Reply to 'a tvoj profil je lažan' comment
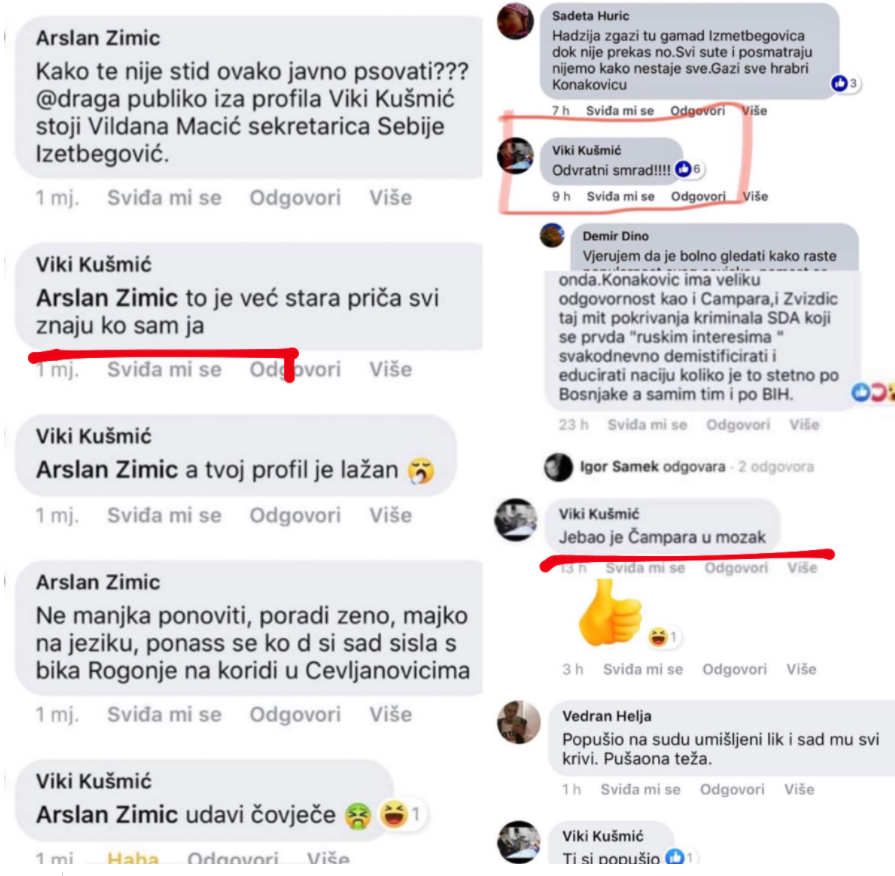This screenshot has width=895, height=876. [x=295, y=515]
